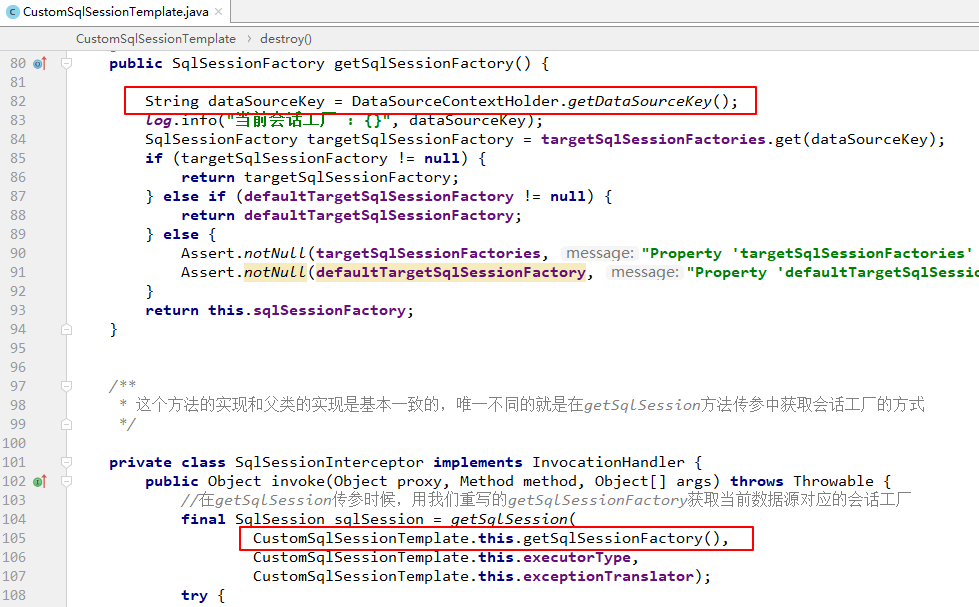Click CustomSqlSessionTemplate in the breadcrumb bar
The height and width of the screenshot is (607, 979).
(156, 39)
